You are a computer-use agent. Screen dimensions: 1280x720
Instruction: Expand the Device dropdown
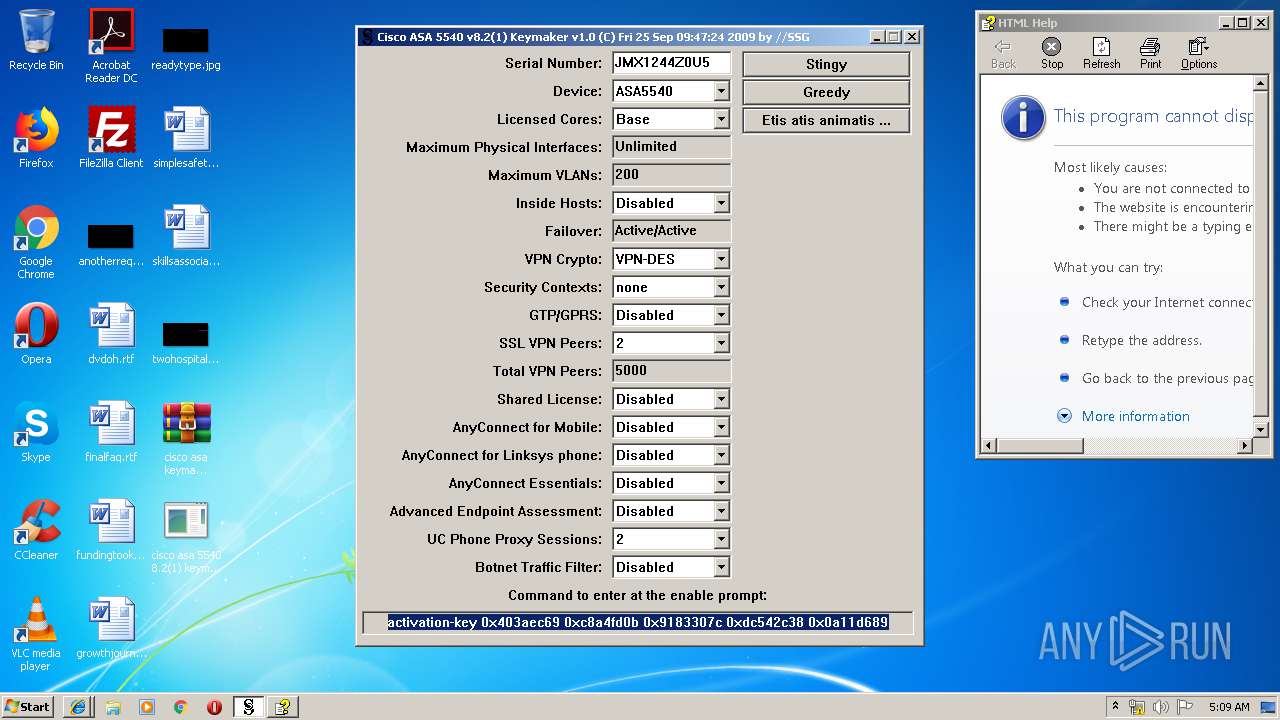721,91
